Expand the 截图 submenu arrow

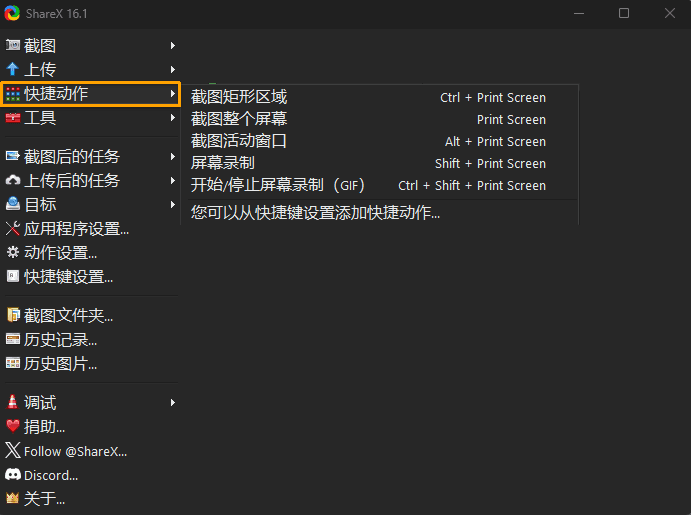pos(173,45)
